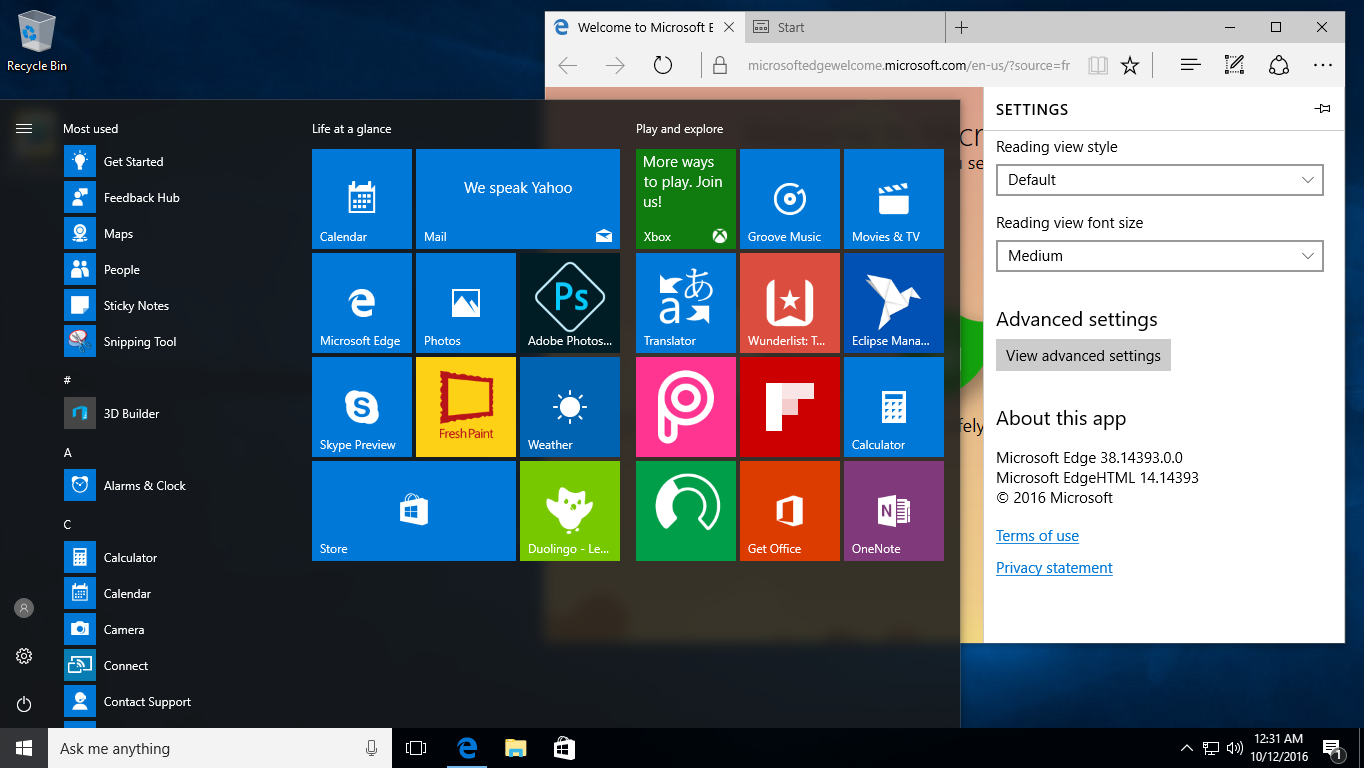Click the Share icon in Edge
Screen dimensions: 1364x768
pyautogui.click(x=1278, y=65)
